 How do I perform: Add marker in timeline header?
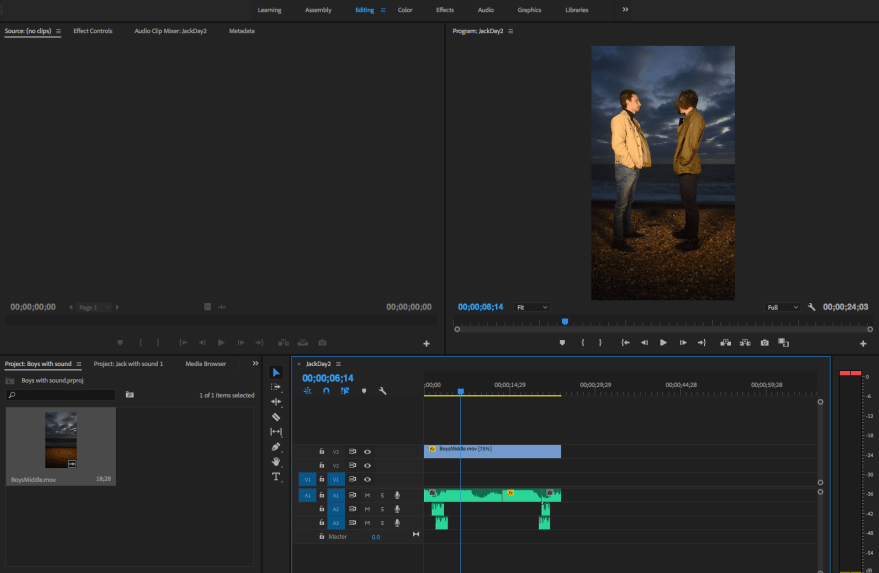click(x=364, y=391)
